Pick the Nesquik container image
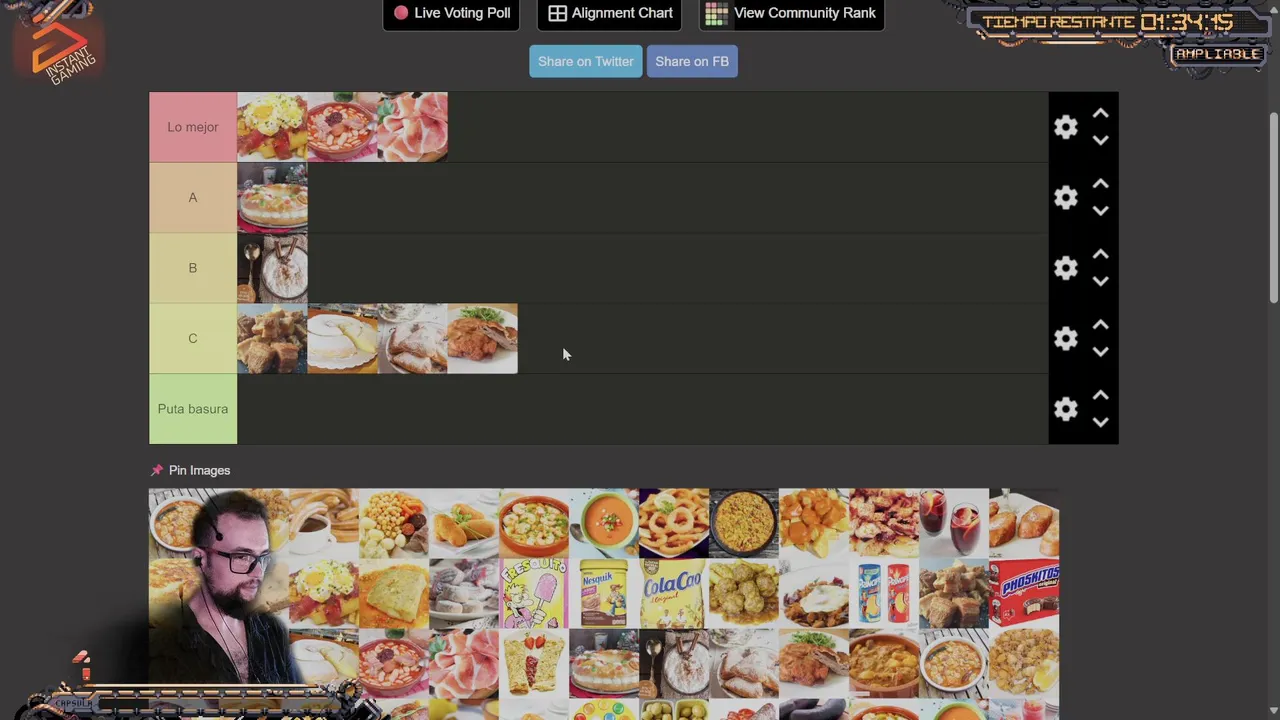Screen dimensions: 1280x720 tap(604, 593)
